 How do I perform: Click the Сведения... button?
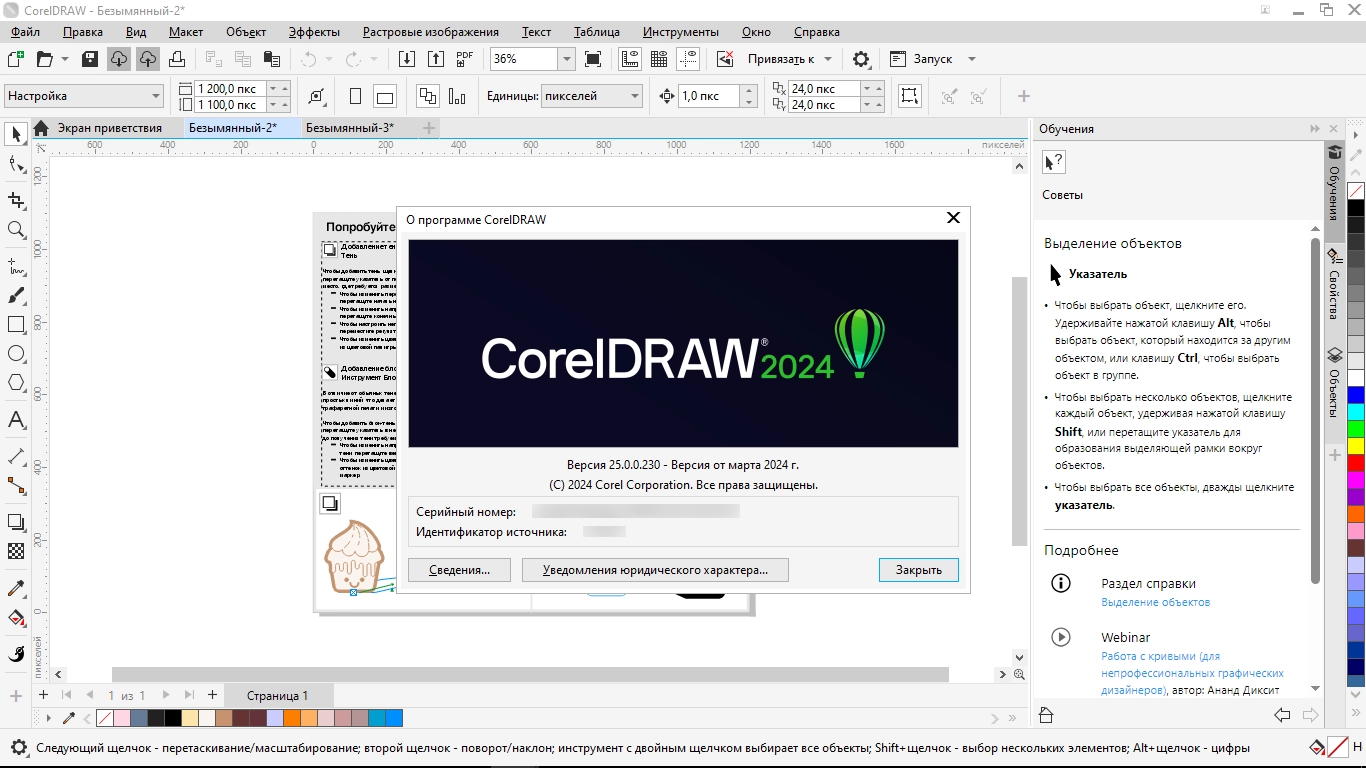tap(459, 570)
